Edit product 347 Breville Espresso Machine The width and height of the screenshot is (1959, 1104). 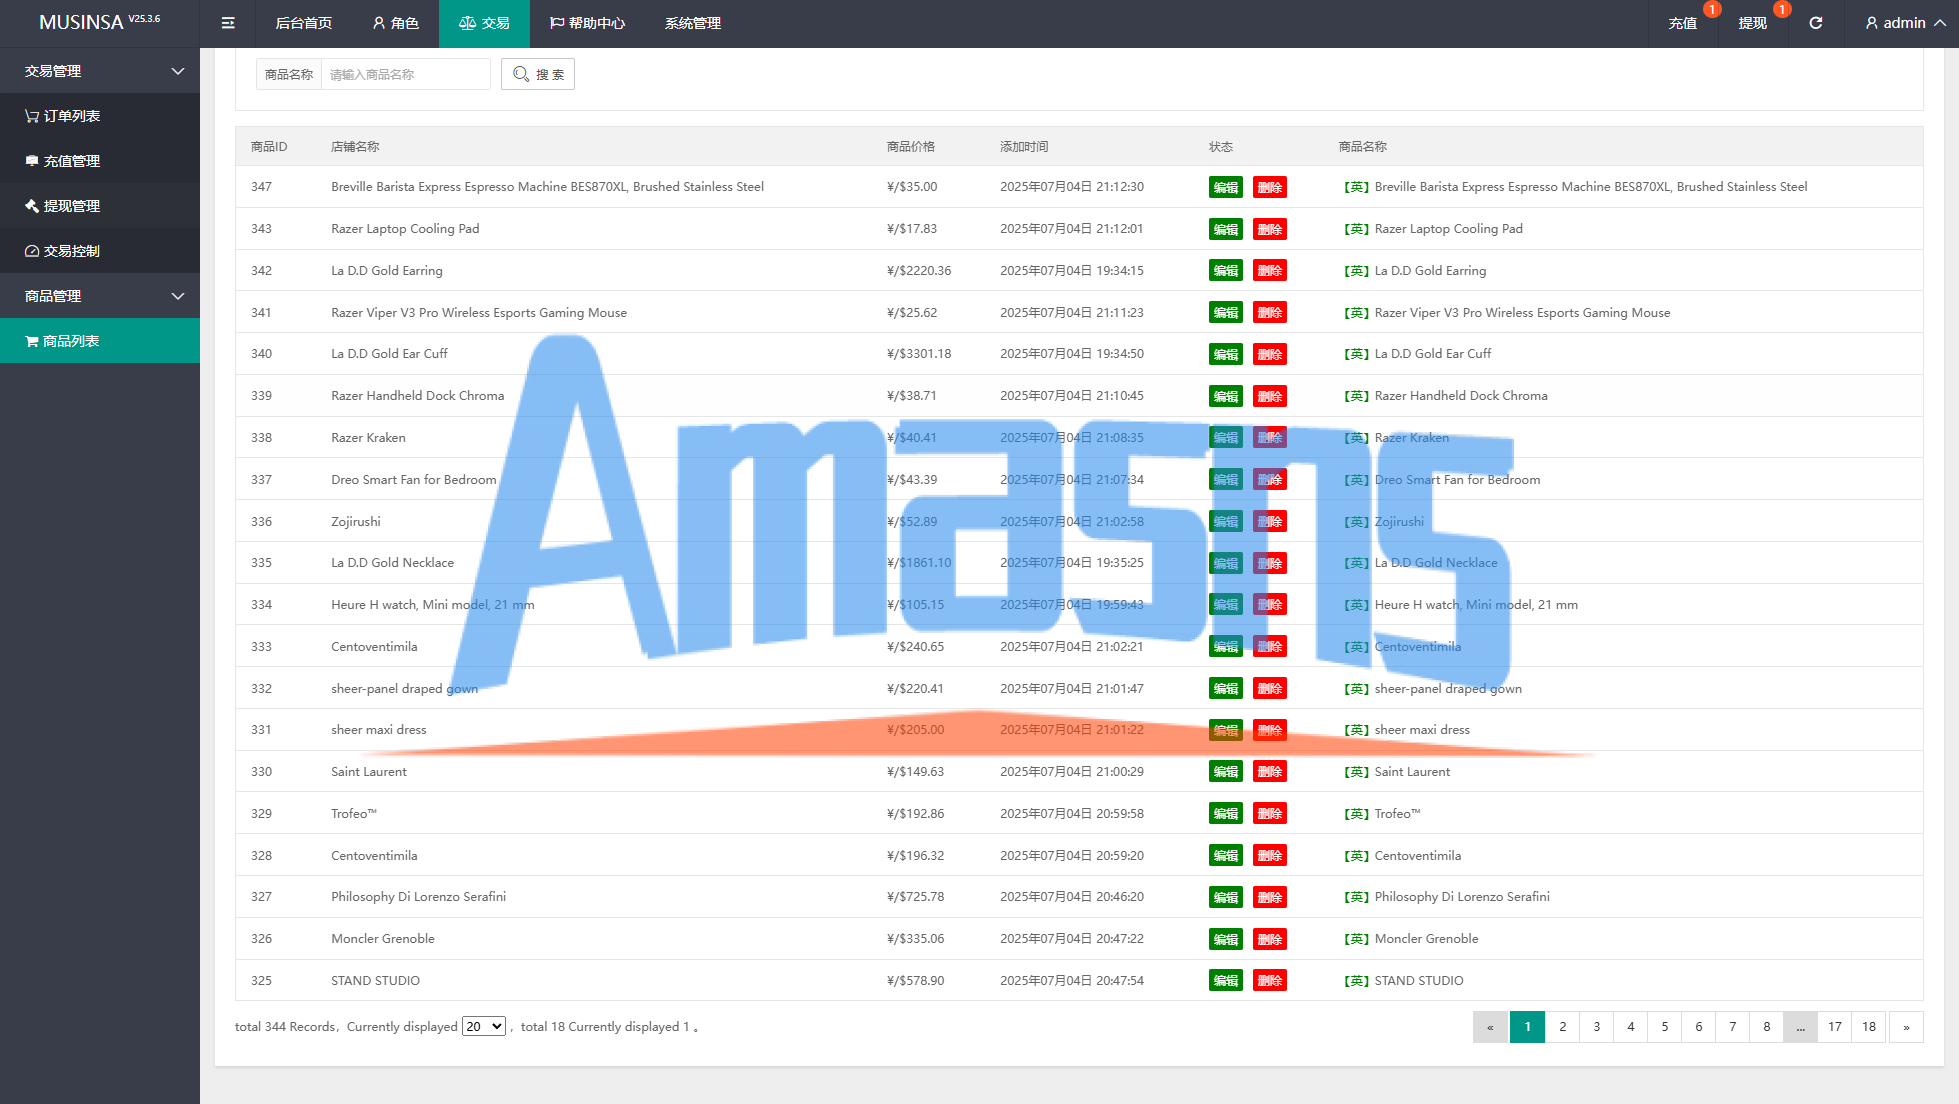(1225, 187)
